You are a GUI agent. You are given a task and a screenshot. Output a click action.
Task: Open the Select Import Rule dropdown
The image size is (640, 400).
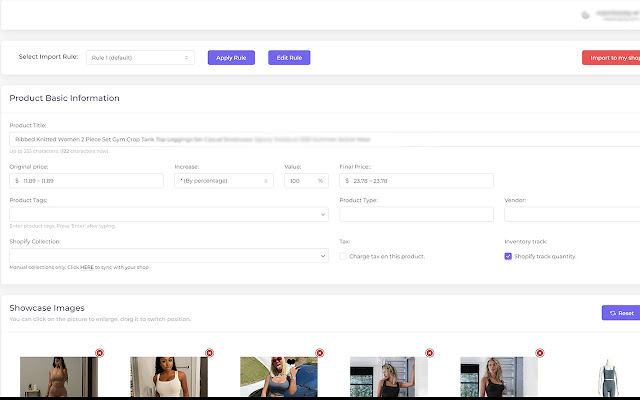pyautogui.click(x=140, y=58)
